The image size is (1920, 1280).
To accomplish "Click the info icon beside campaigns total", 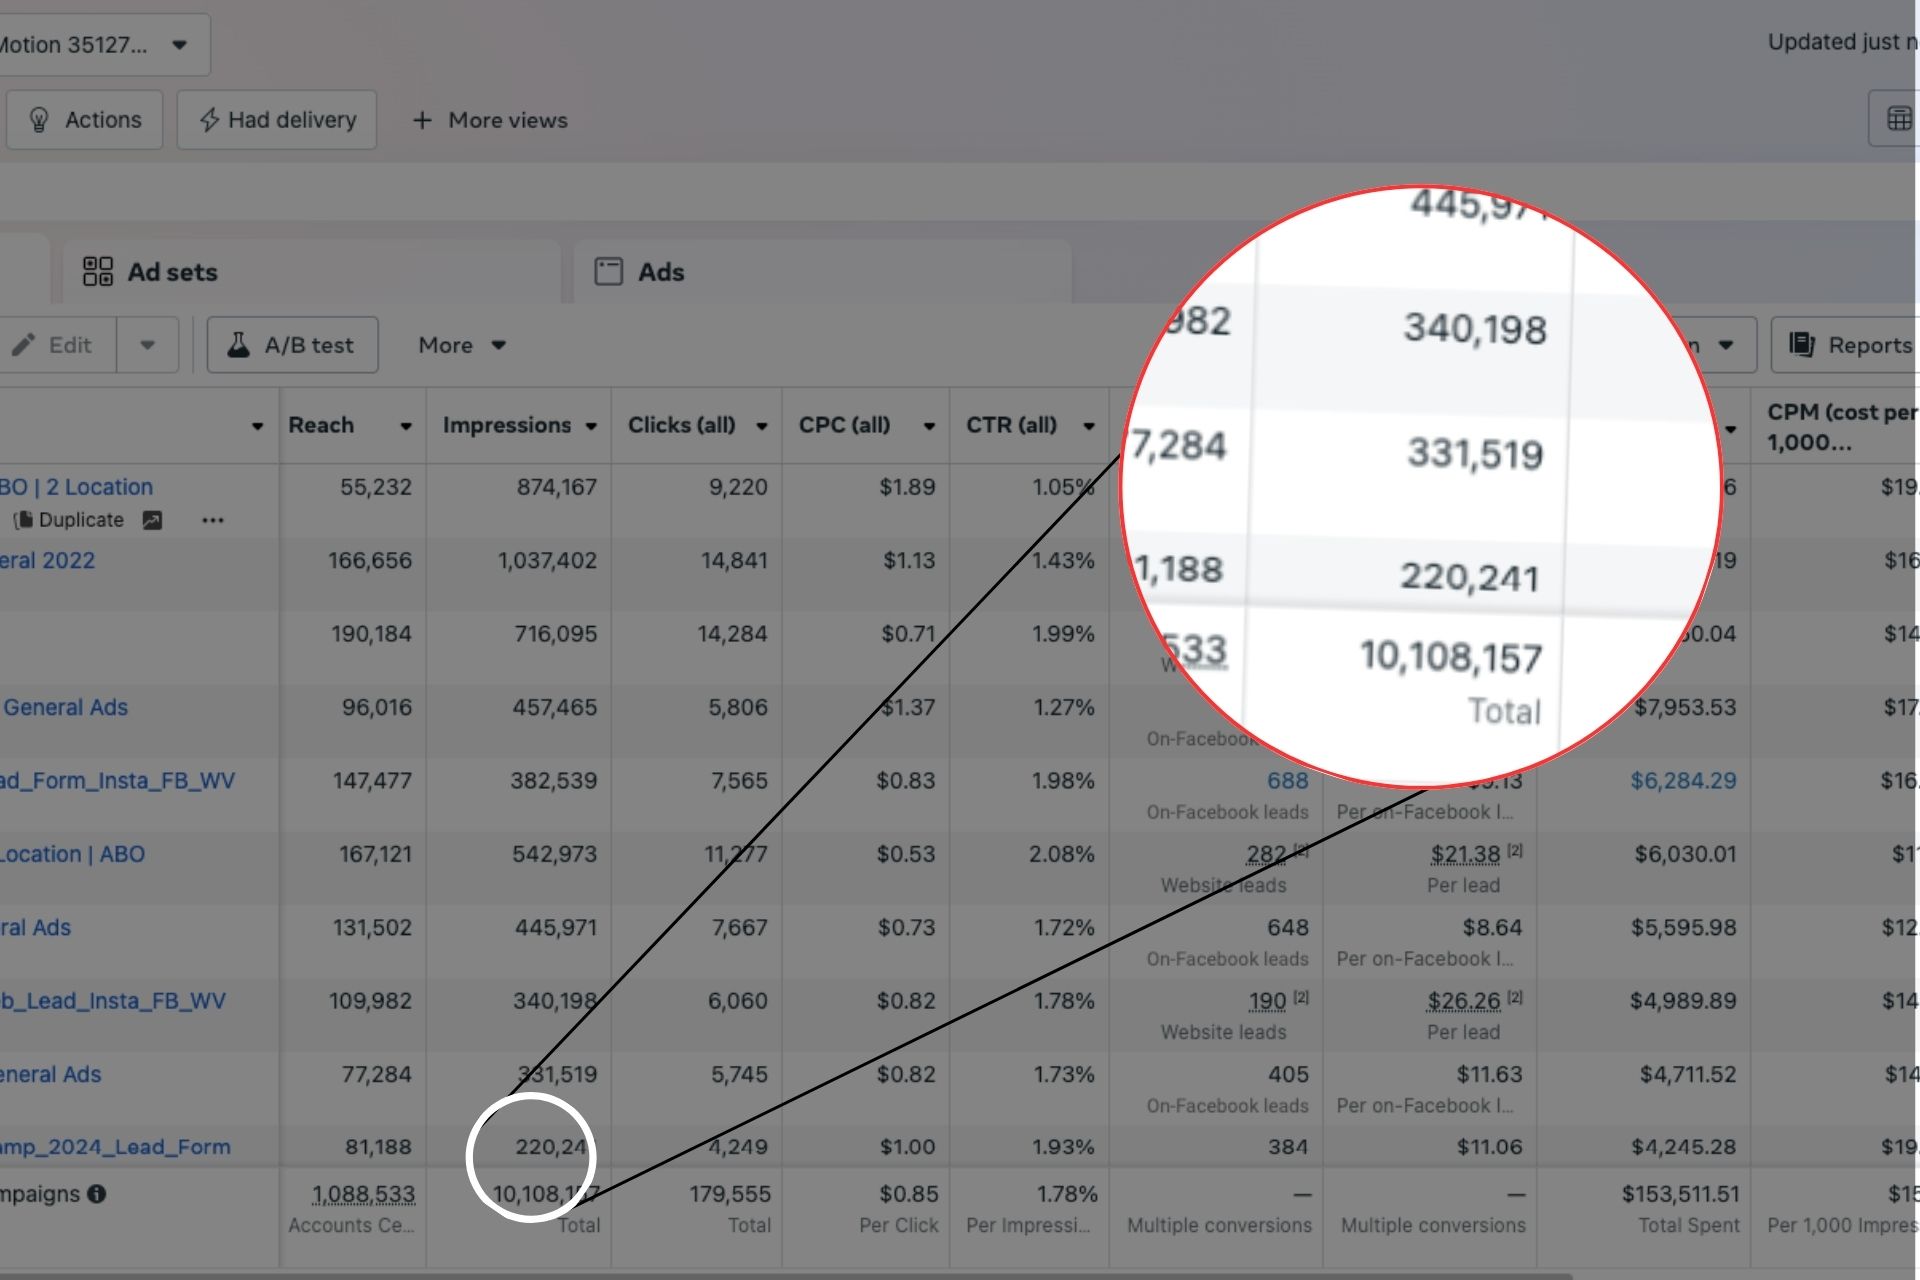I will pos(97,1194).
